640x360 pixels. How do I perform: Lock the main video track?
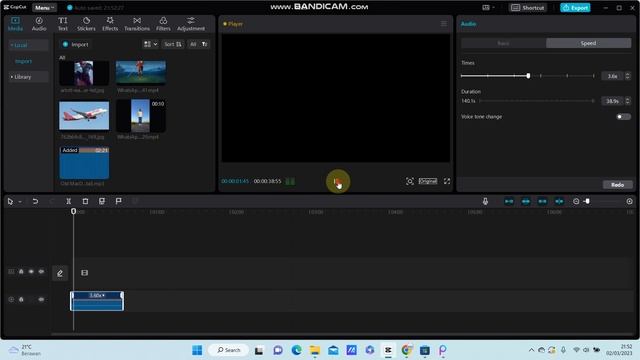21,271
